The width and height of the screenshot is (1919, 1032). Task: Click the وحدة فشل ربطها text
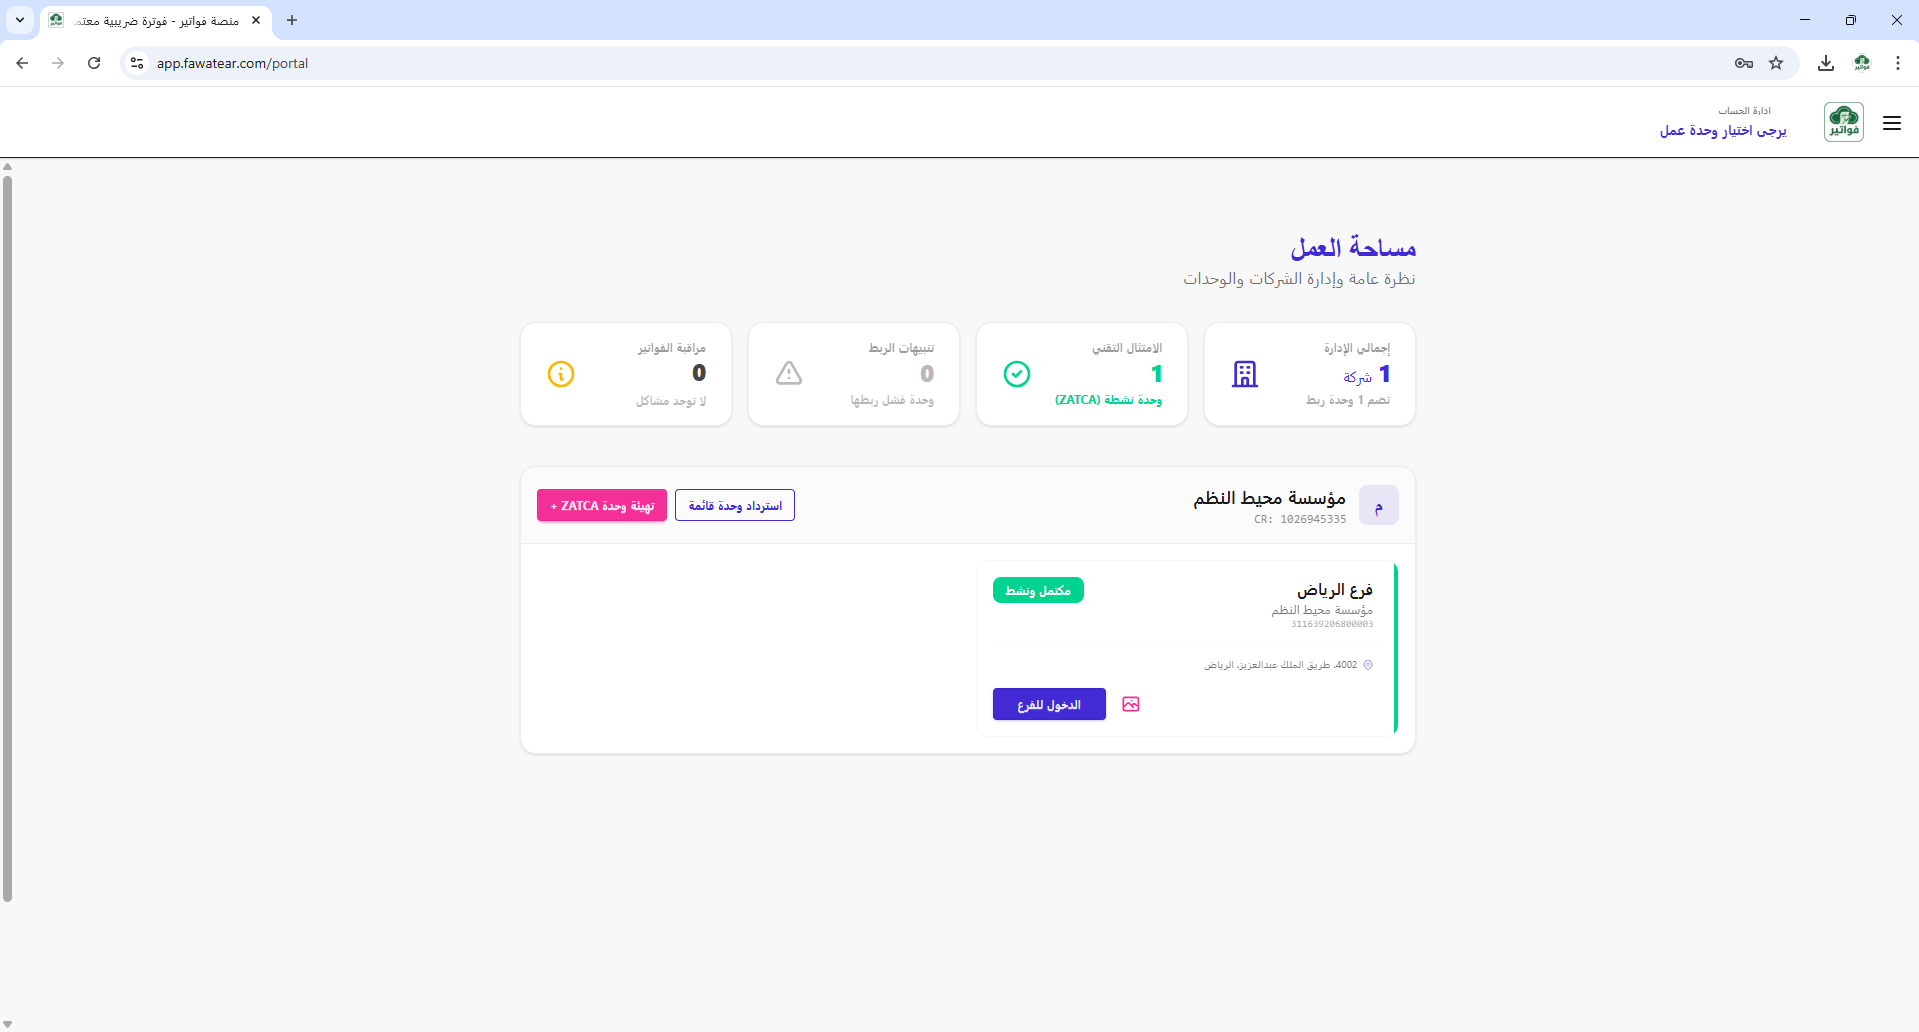coord(892,400)
